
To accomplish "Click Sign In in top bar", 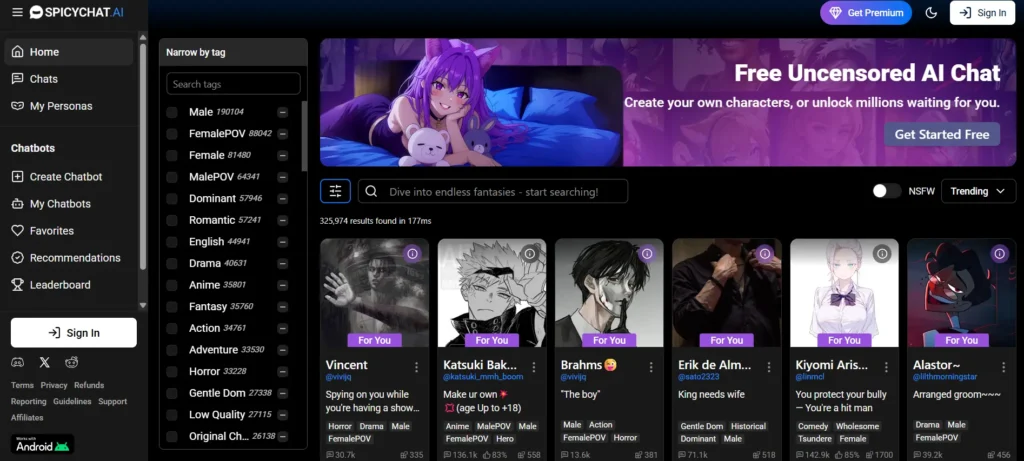I will 982,12.
